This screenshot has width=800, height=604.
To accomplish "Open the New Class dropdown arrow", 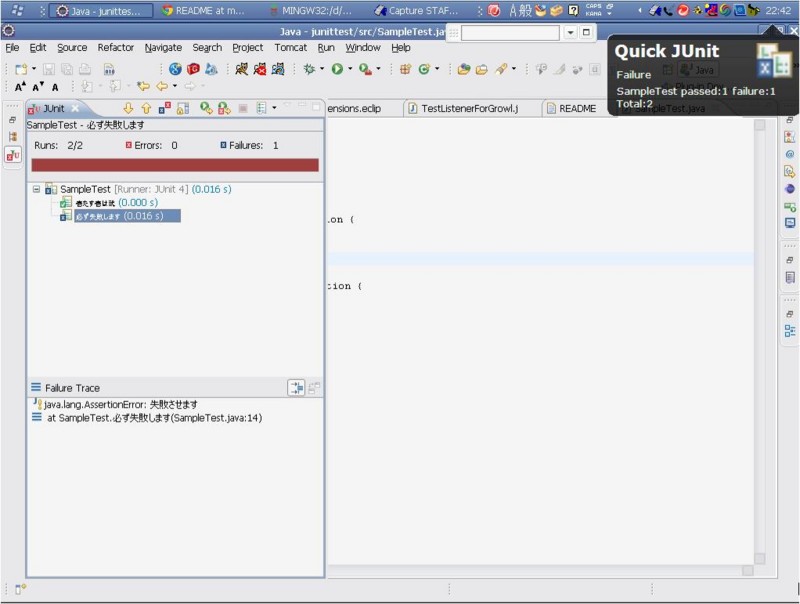I will (437, 68).
